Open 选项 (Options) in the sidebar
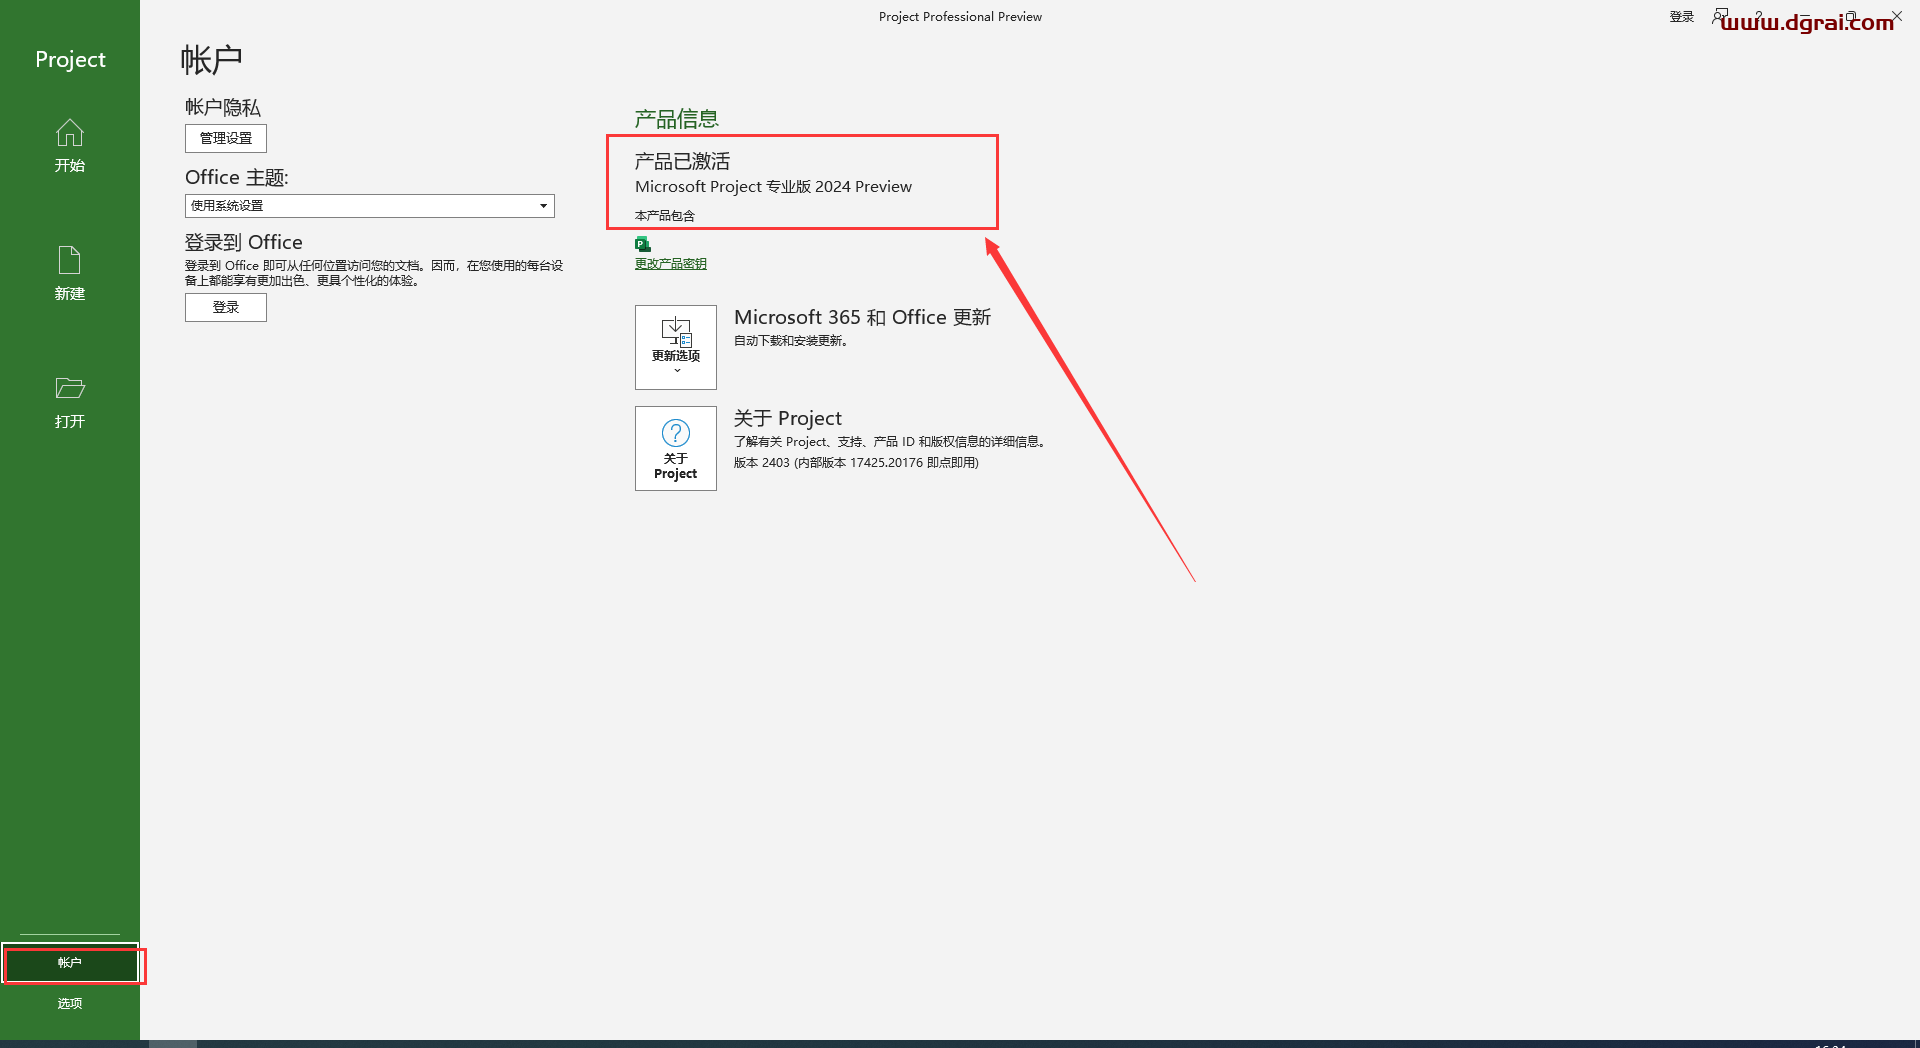Image resolution: width=1920 pixels, height=1048 pixels. (70, 1003)
